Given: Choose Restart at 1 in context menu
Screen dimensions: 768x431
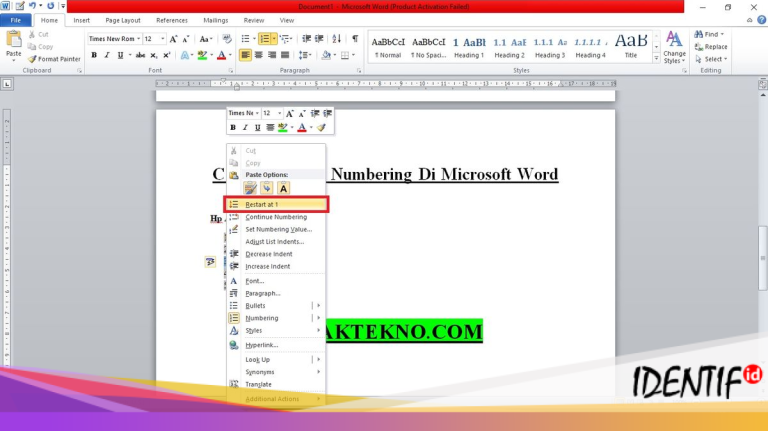Looking at the screenshot, I should (x=276, y=204).
